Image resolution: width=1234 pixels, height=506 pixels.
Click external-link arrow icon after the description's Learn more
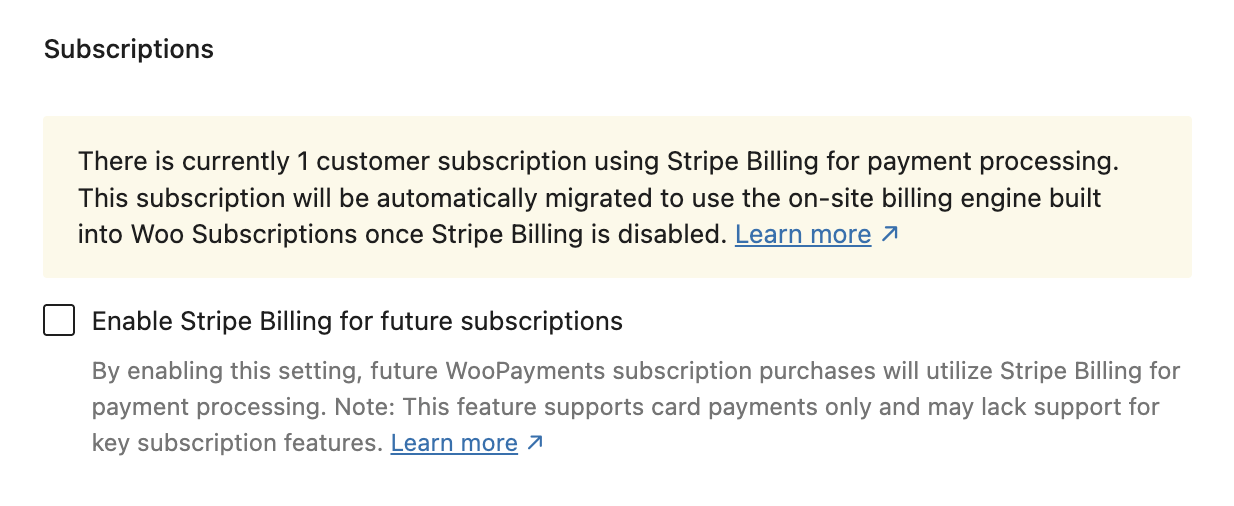point(535,442)
